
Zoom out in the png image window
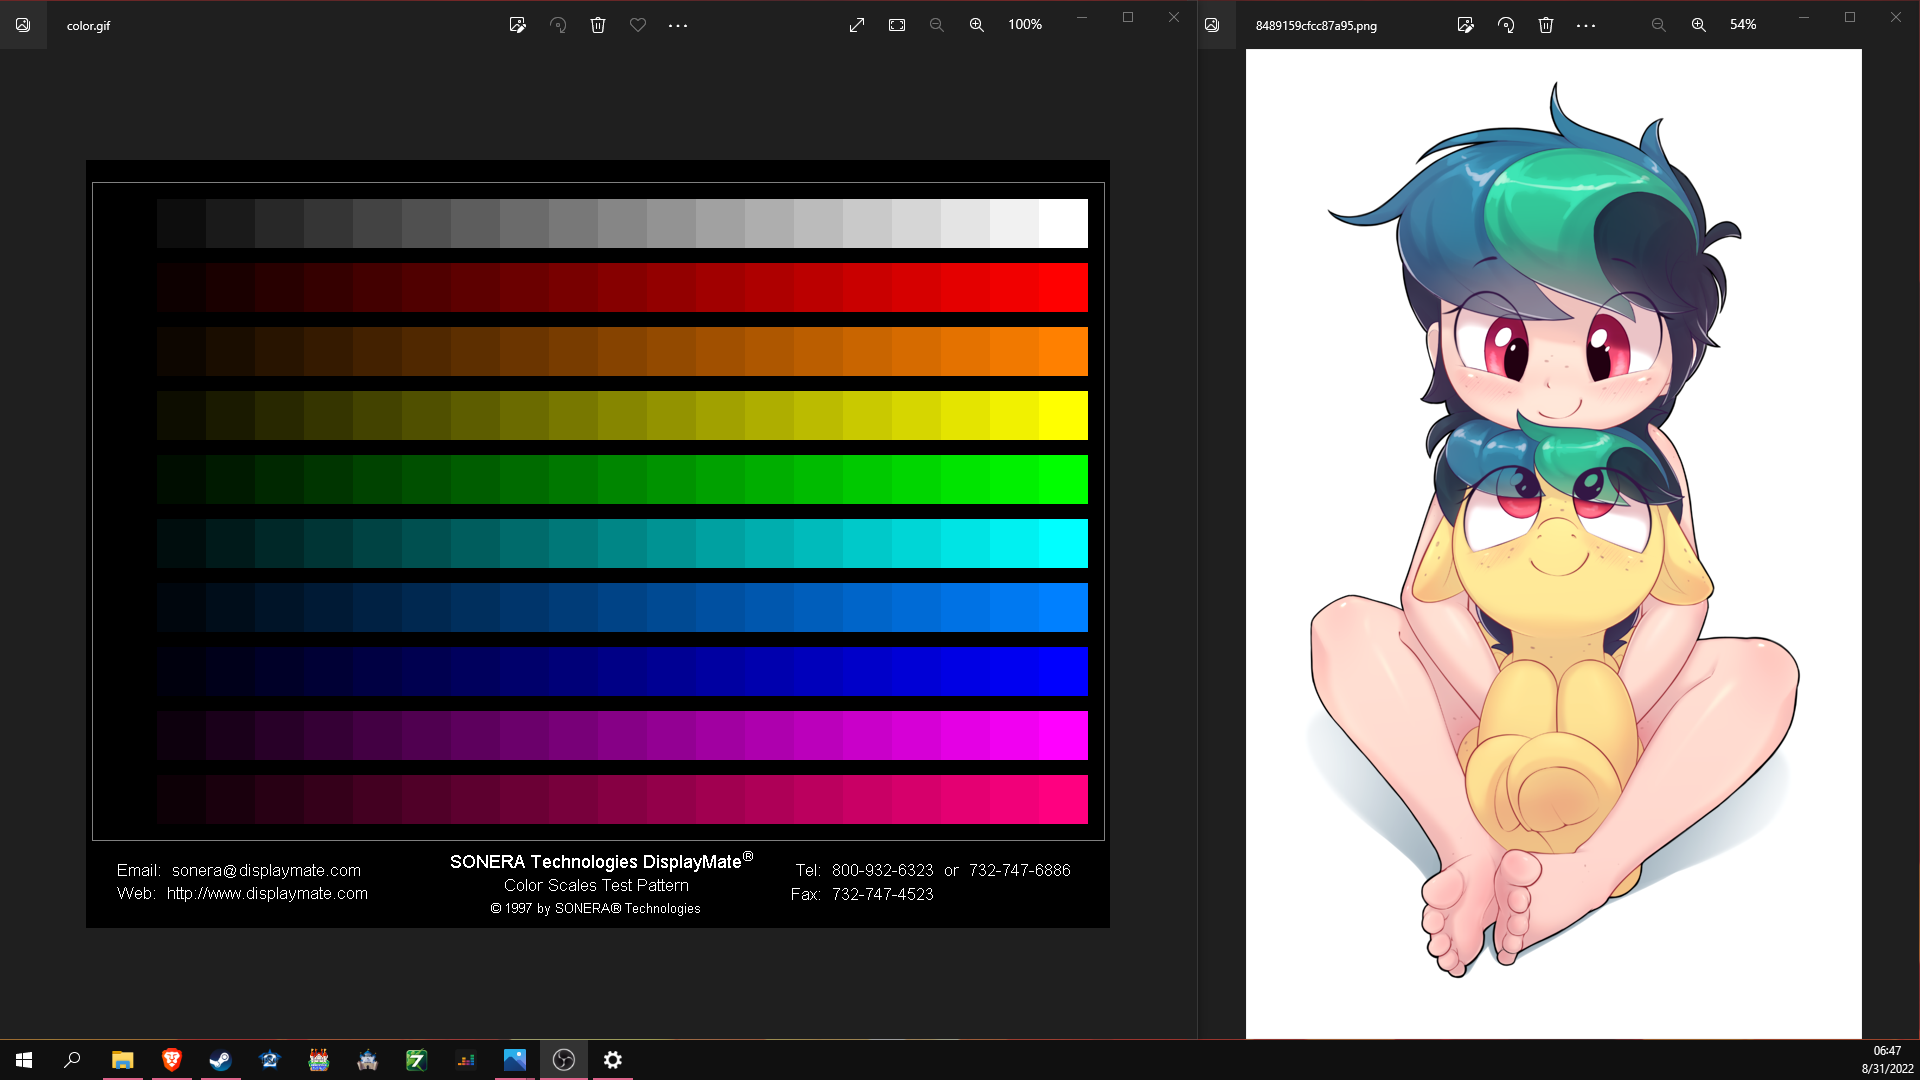pos(1659,25)
